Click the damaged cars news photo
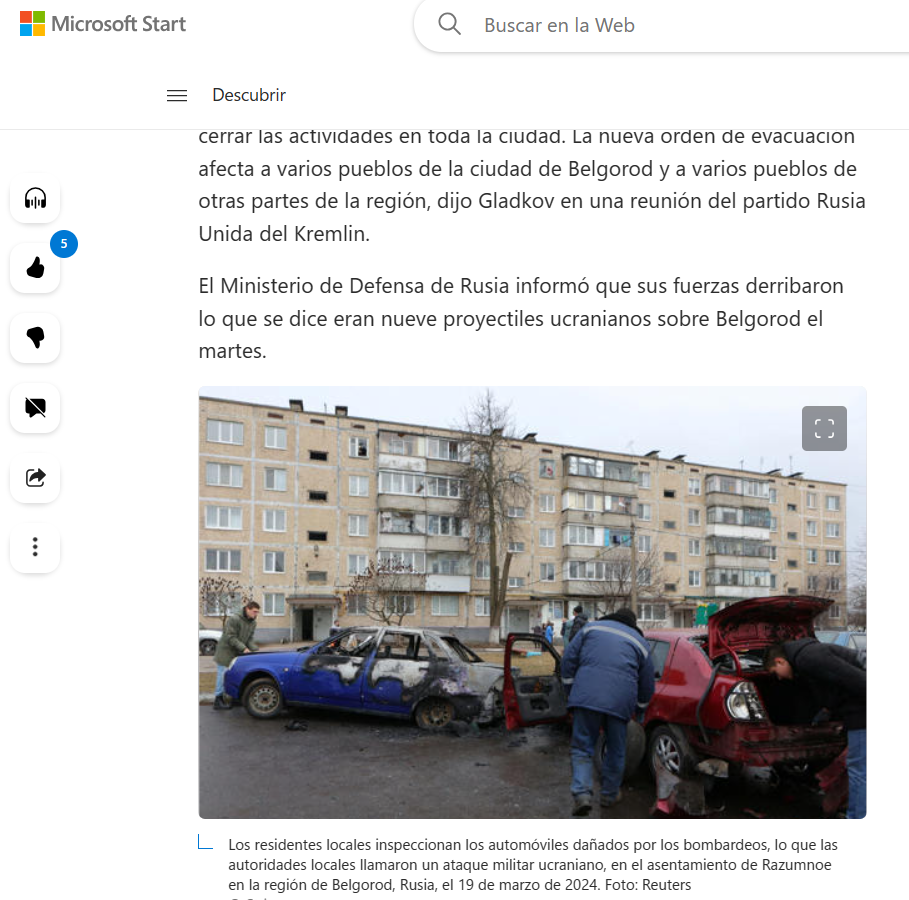 (x=532, y=603)
